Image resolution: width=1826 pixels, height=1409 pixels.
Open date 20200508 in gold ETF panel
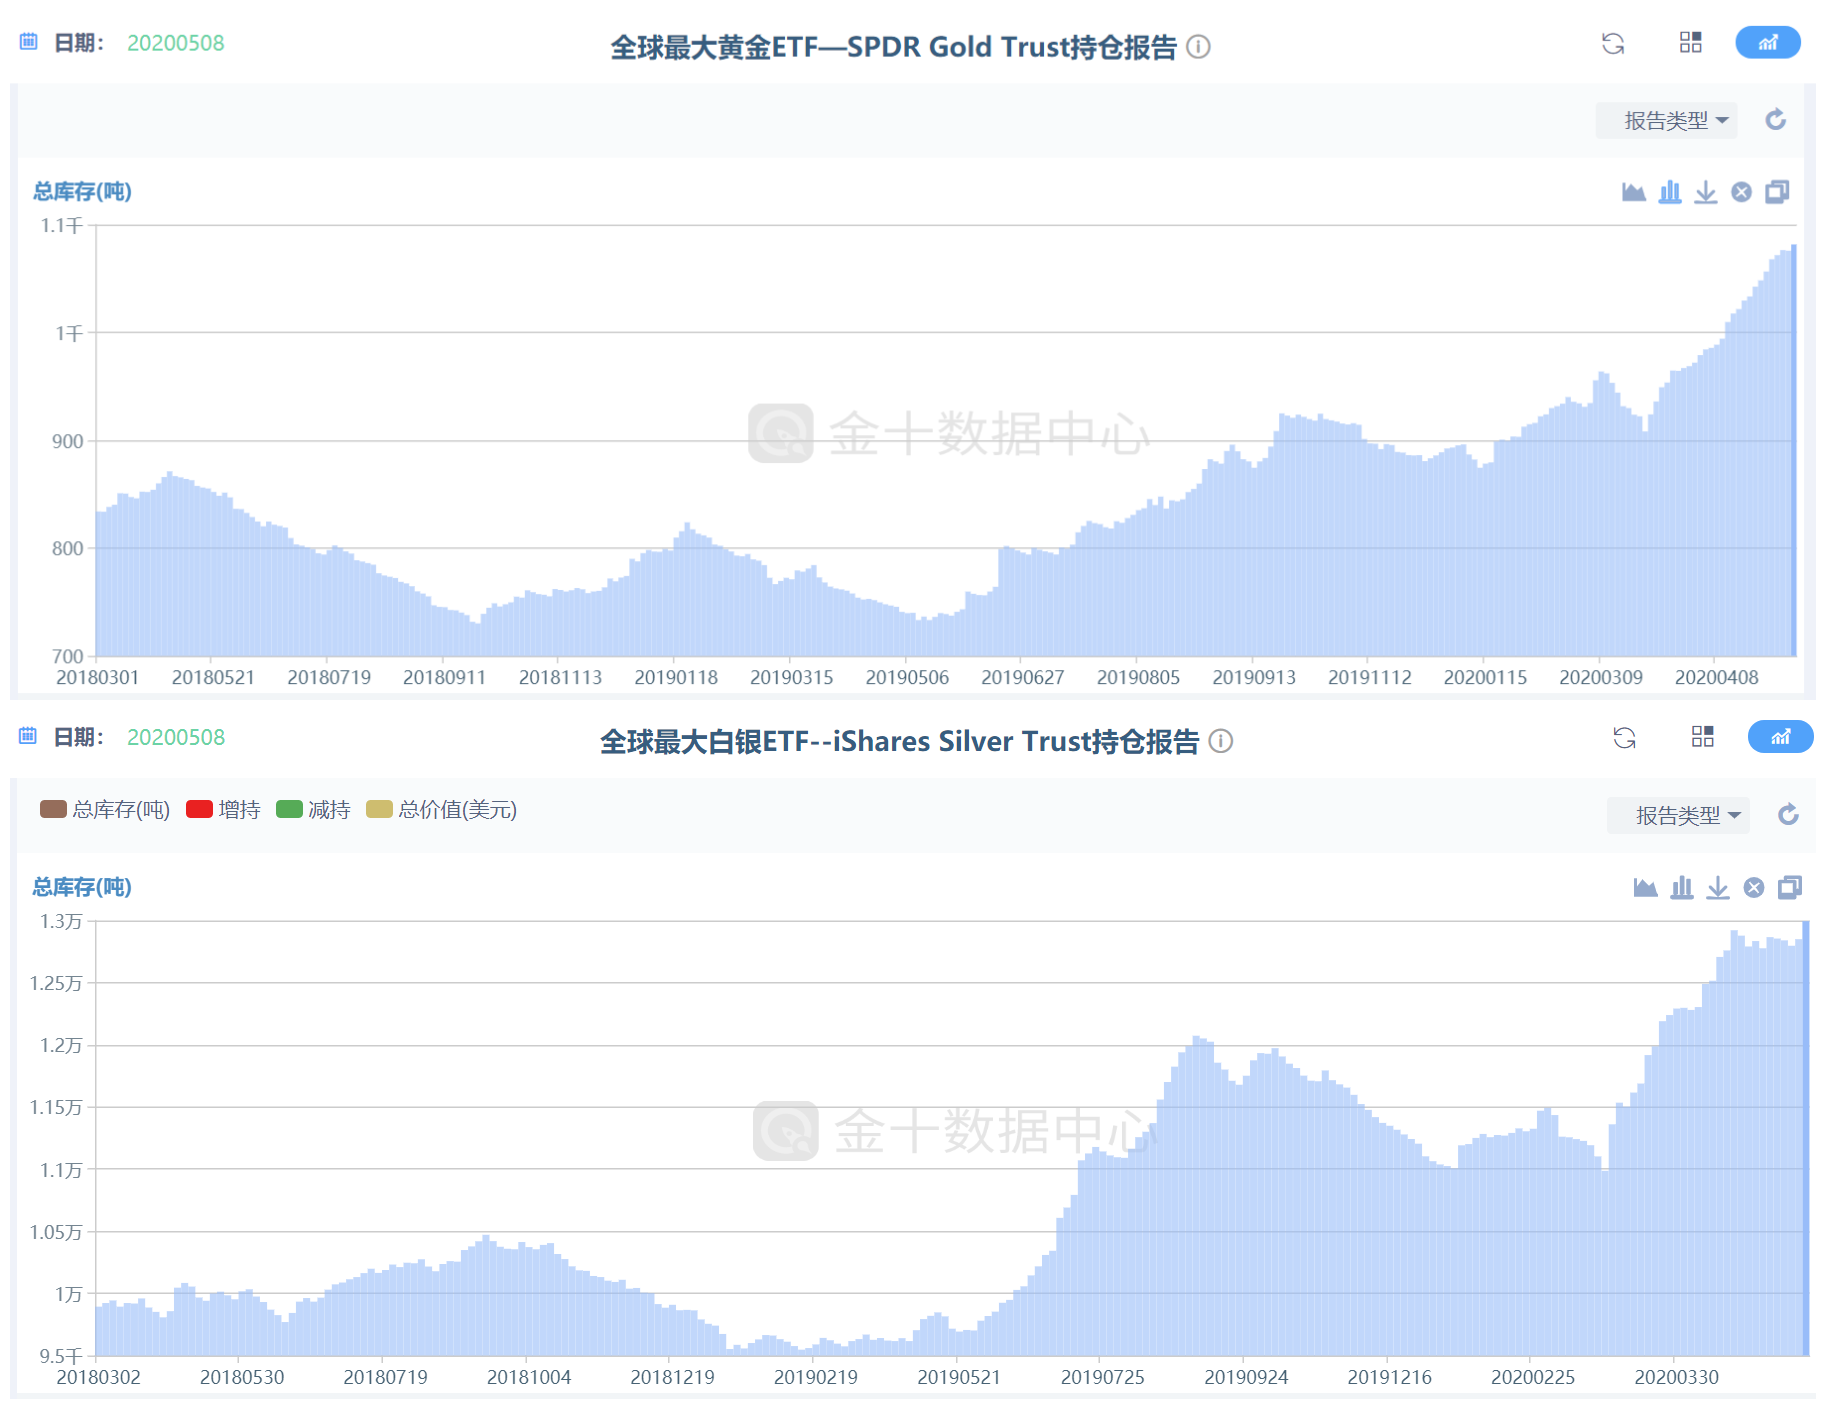point(176,43)
